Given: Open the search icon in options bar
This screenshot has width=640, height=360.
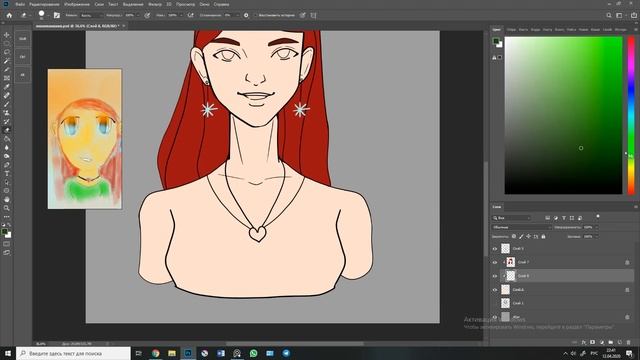Looking at the screenshot, I should coord(609,16).
